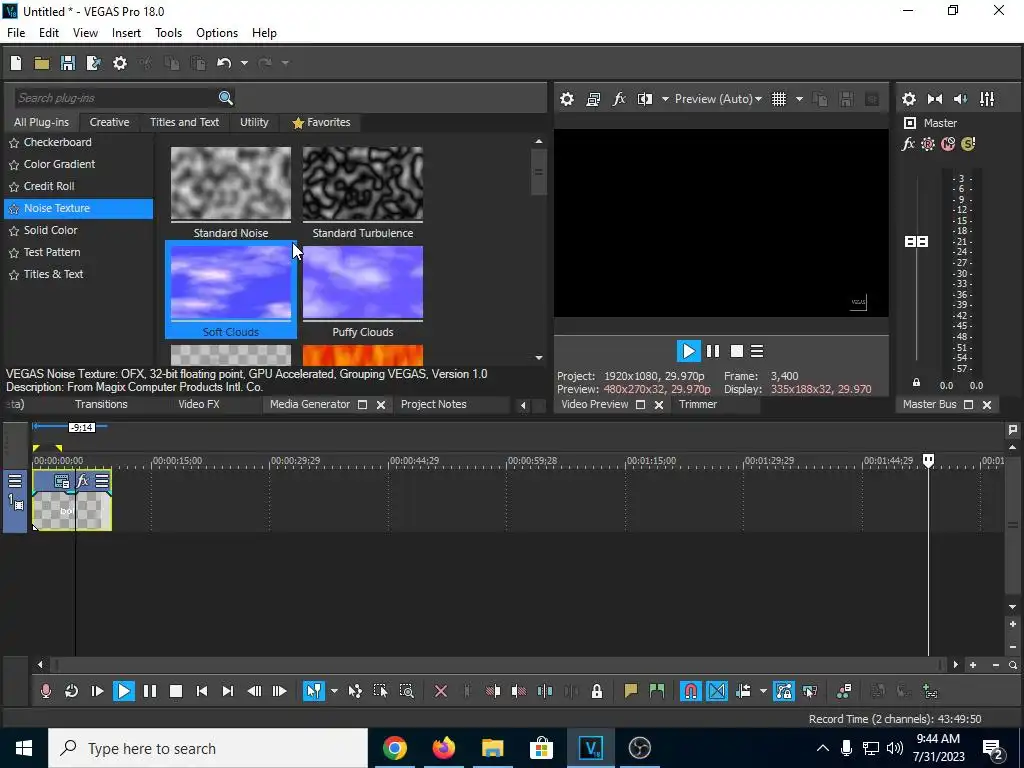Stop playback in the Video Preview

point(737,351)
